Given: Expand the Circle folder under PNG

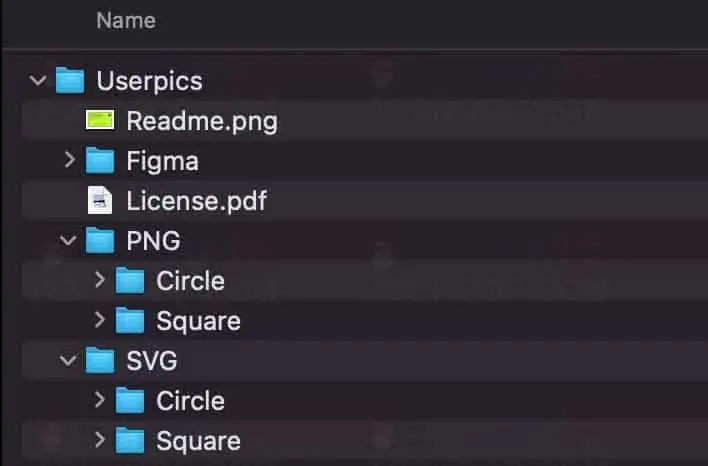Looking at the screenshot, I should point(99,280).
